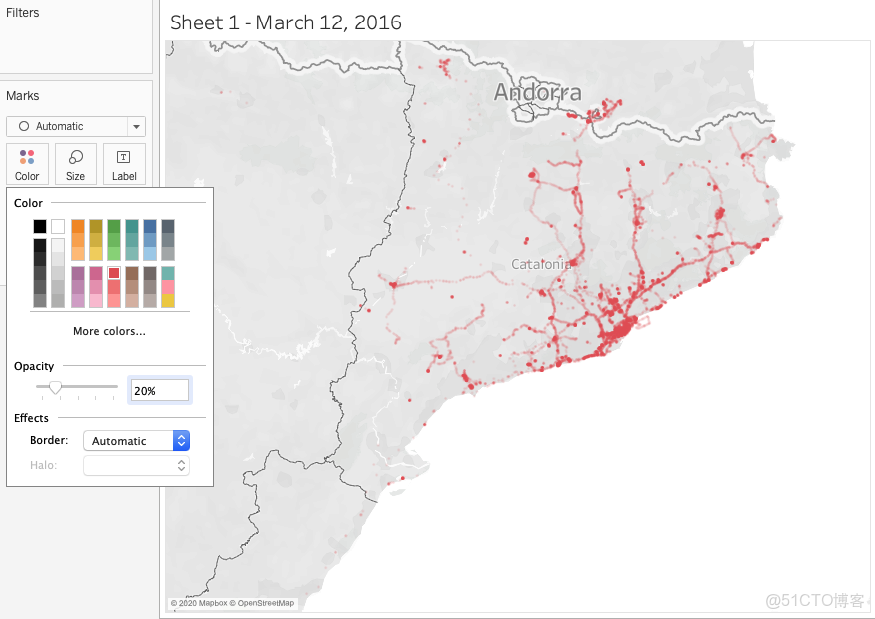This screenshot has height=619, width=875.
Task: Open the Color properties on the Marks card
Action: [x=27, y=164]
